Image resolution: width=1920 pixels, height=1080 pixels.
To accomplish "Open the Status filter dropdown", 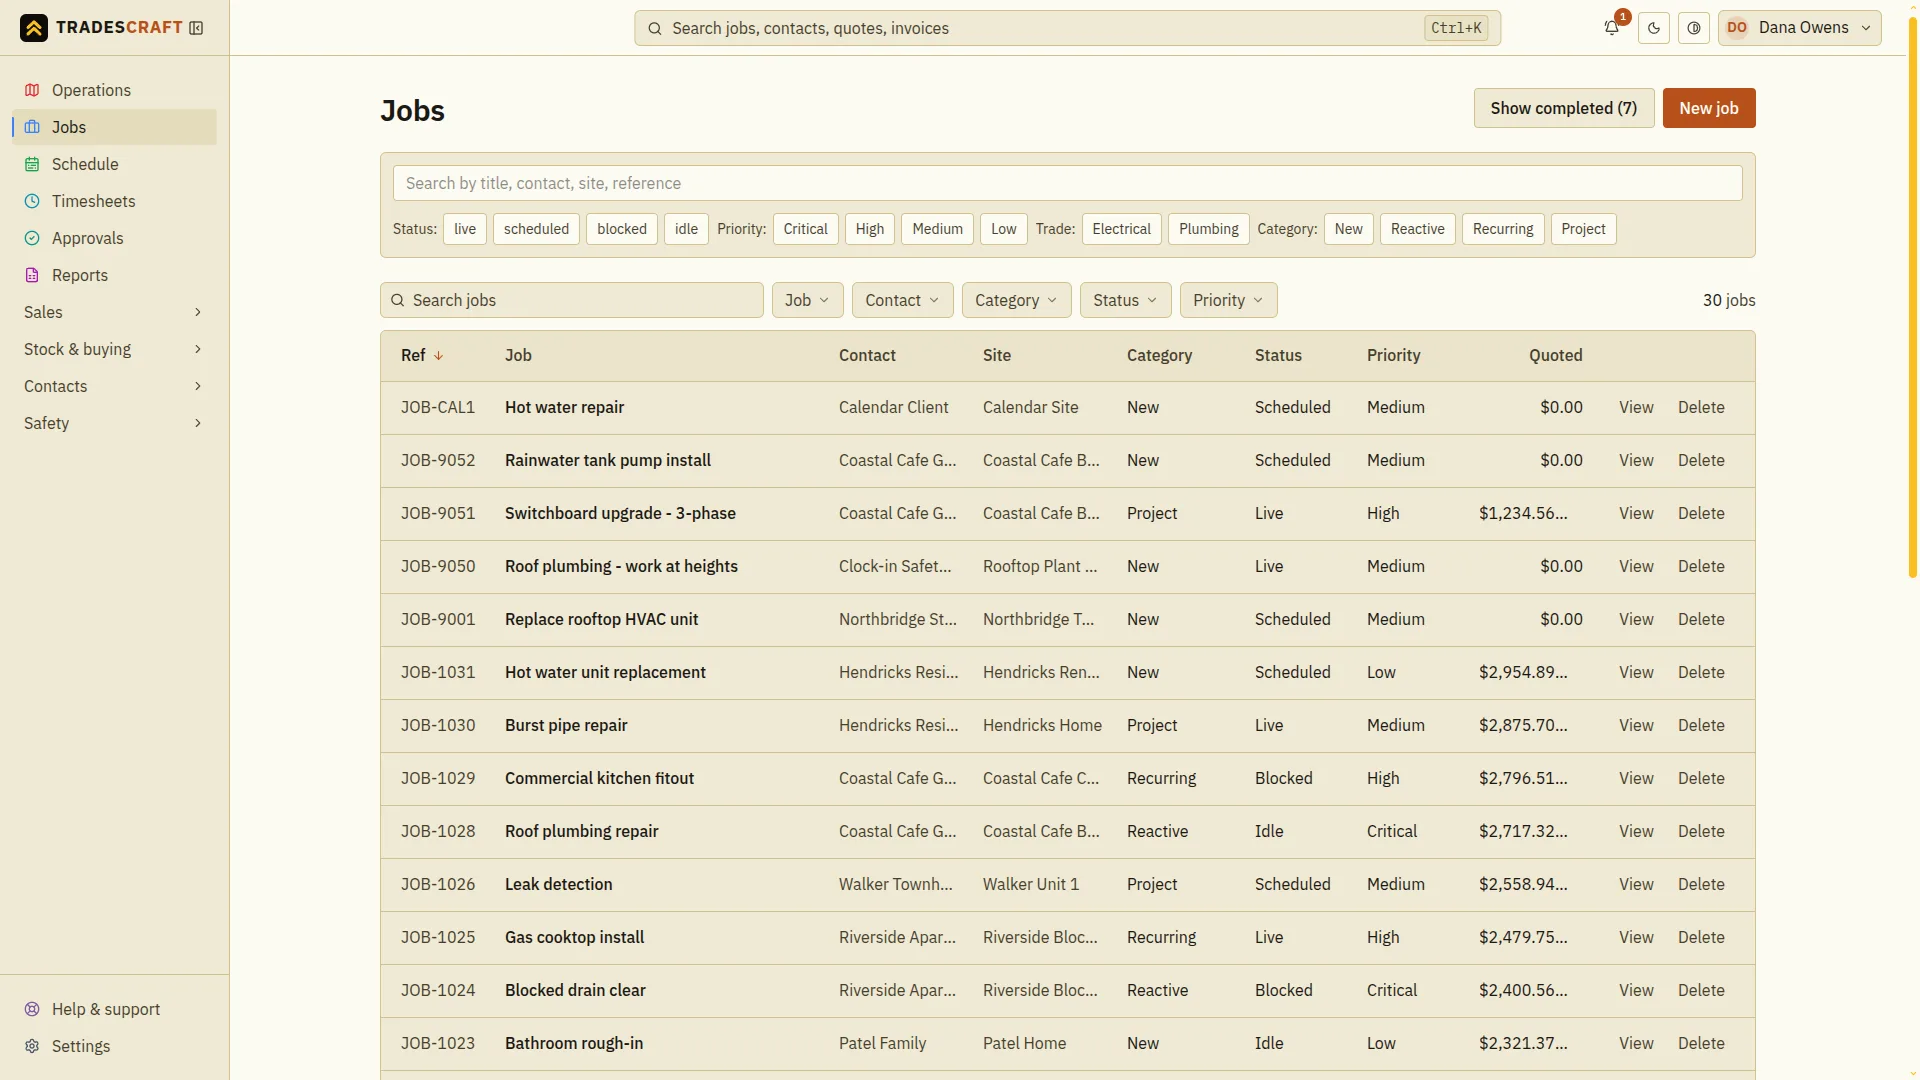I will 1125,300.
